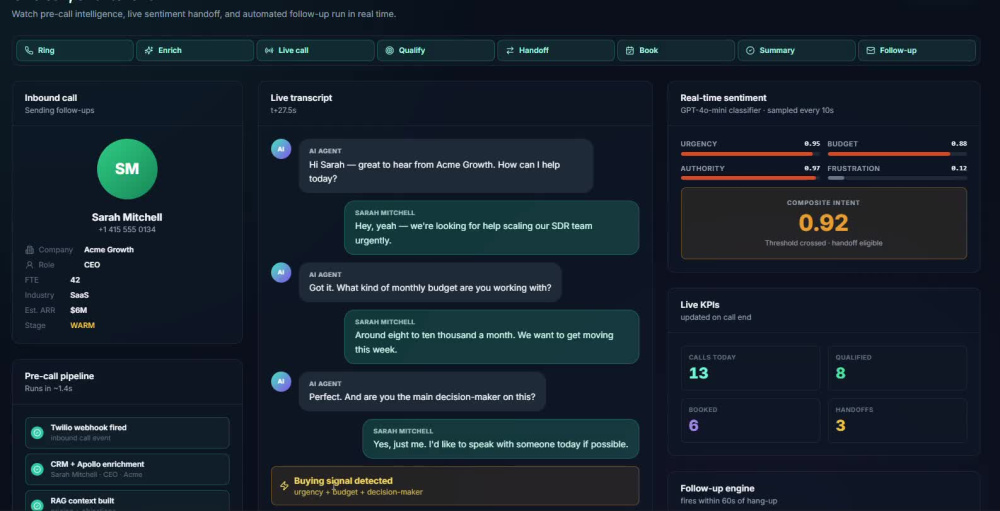Click the Composite Intent 0.92 card

(x=823, y=223)
